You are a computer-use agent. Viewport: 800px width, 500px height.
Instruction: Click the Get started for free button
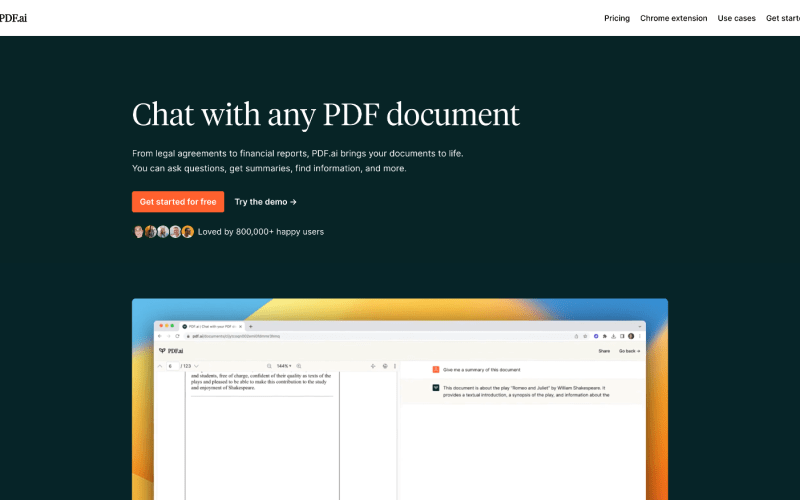point(178,202)
